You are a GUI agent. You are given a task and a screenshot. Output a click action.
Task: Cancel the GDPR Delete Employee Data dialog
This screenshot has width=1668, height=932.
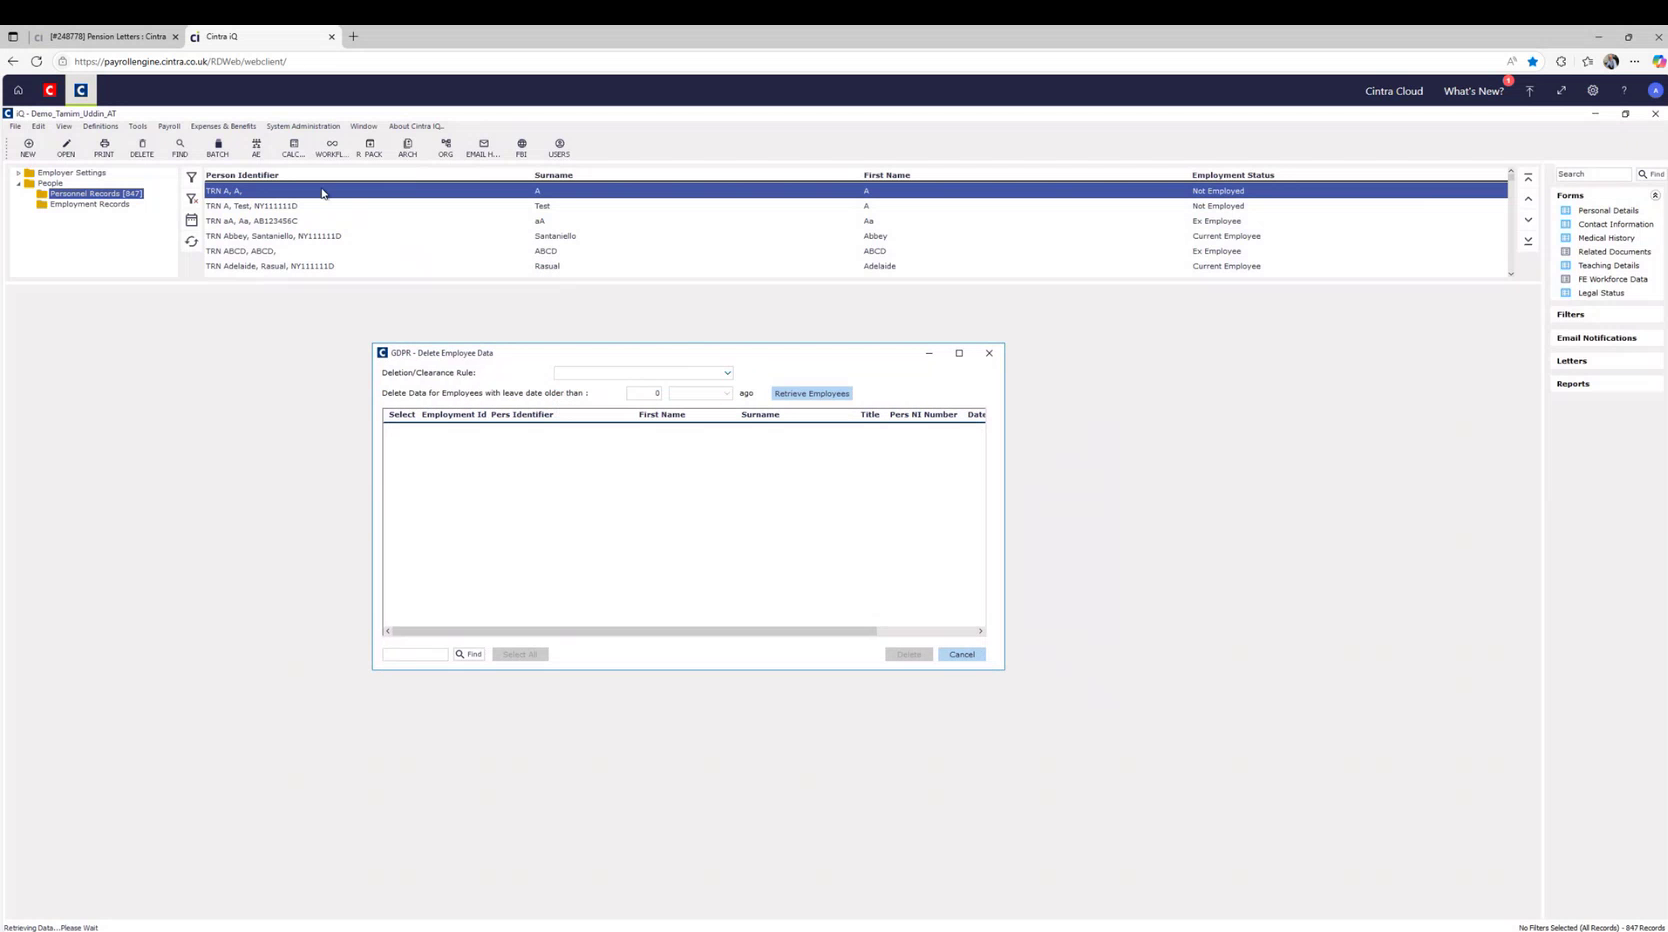[x=960, y=654]
